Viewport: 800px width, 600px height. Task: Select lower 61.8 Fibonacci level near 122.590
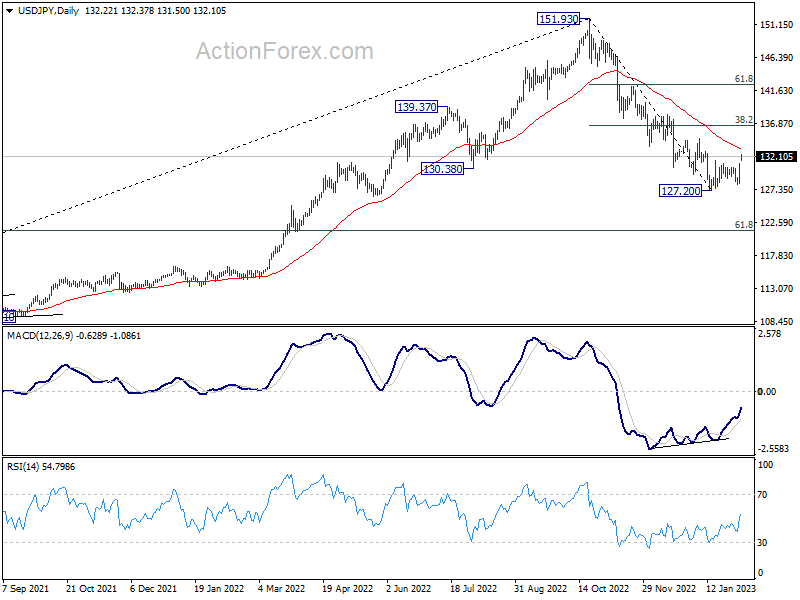click(743, 224)
